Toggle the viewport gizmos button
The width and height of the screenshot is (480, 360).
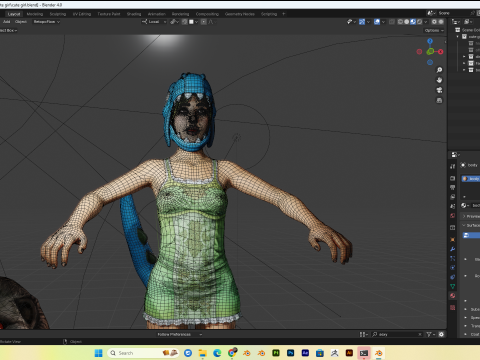point(362,22)
